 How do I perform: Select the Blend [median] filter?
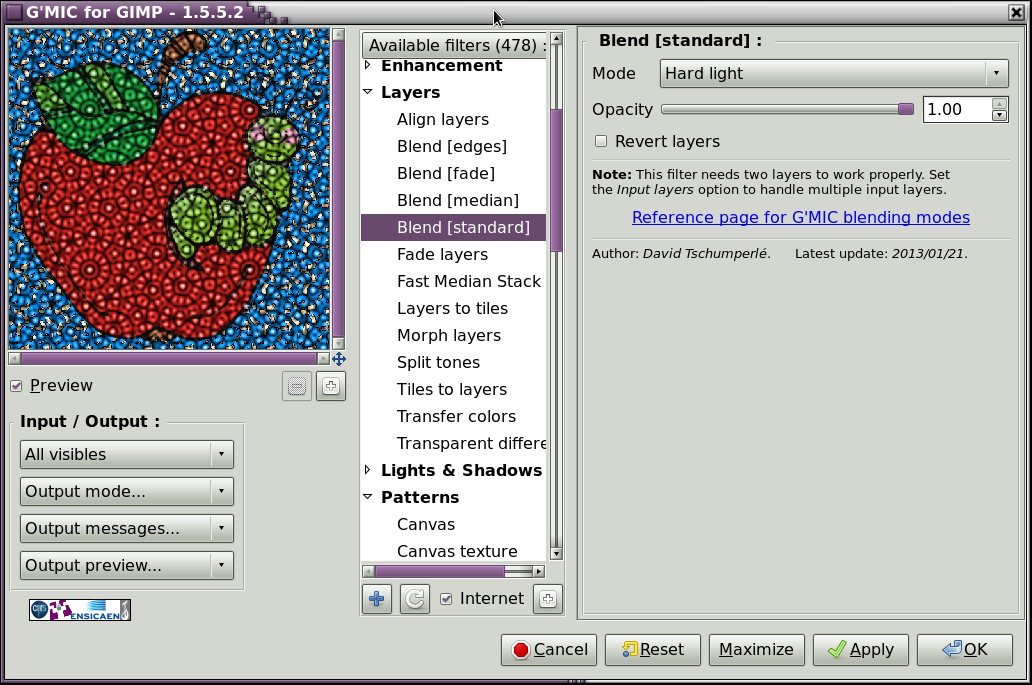(453, 200)
